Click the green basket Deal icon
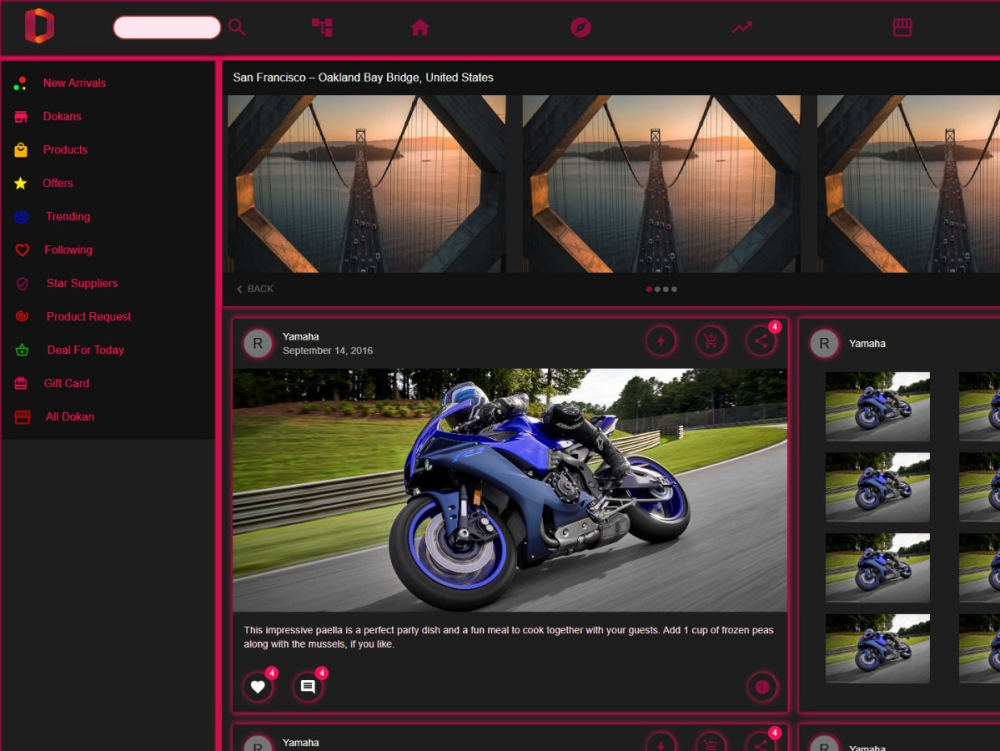Screen dimensions: 1000x751 (x=22, y=350)
